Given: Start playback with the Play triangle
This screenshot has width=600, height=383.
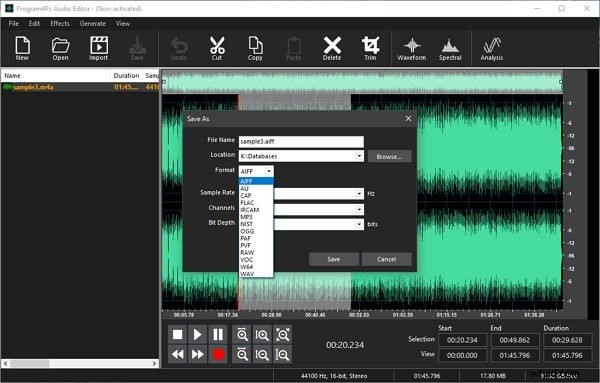Looking at the screenshot, I should coord(197,335).
